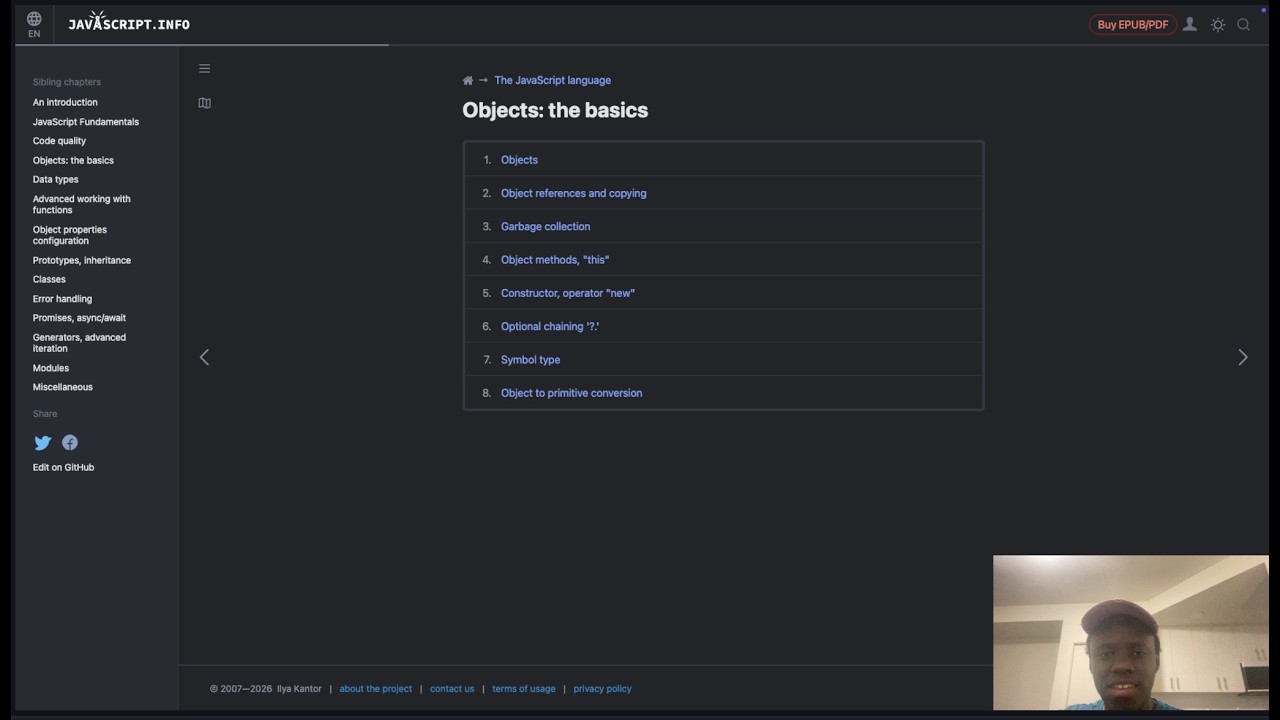Select Classes in sidebar
This screenshot has height=720, width=1280.
coord(49,279)
